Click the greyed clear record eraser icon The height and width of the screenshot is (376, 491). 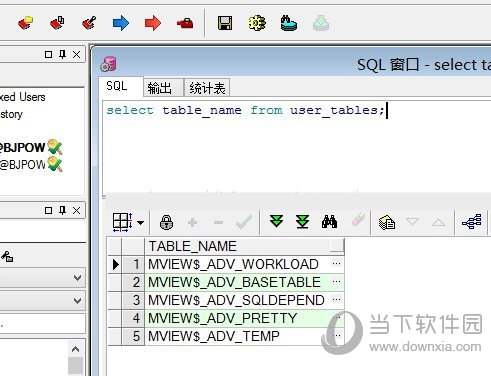[359, 220]
